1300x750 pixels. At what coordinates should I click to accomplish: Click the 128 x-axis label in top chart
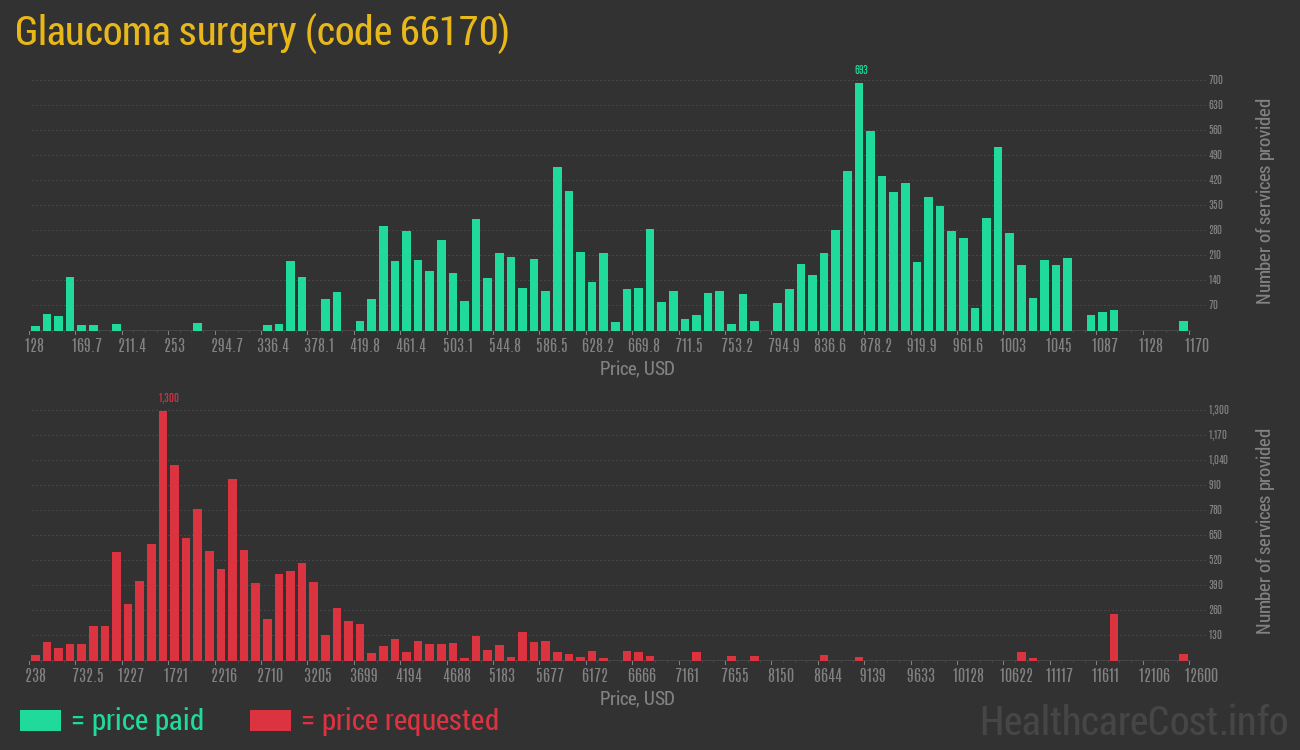[35, 346]
